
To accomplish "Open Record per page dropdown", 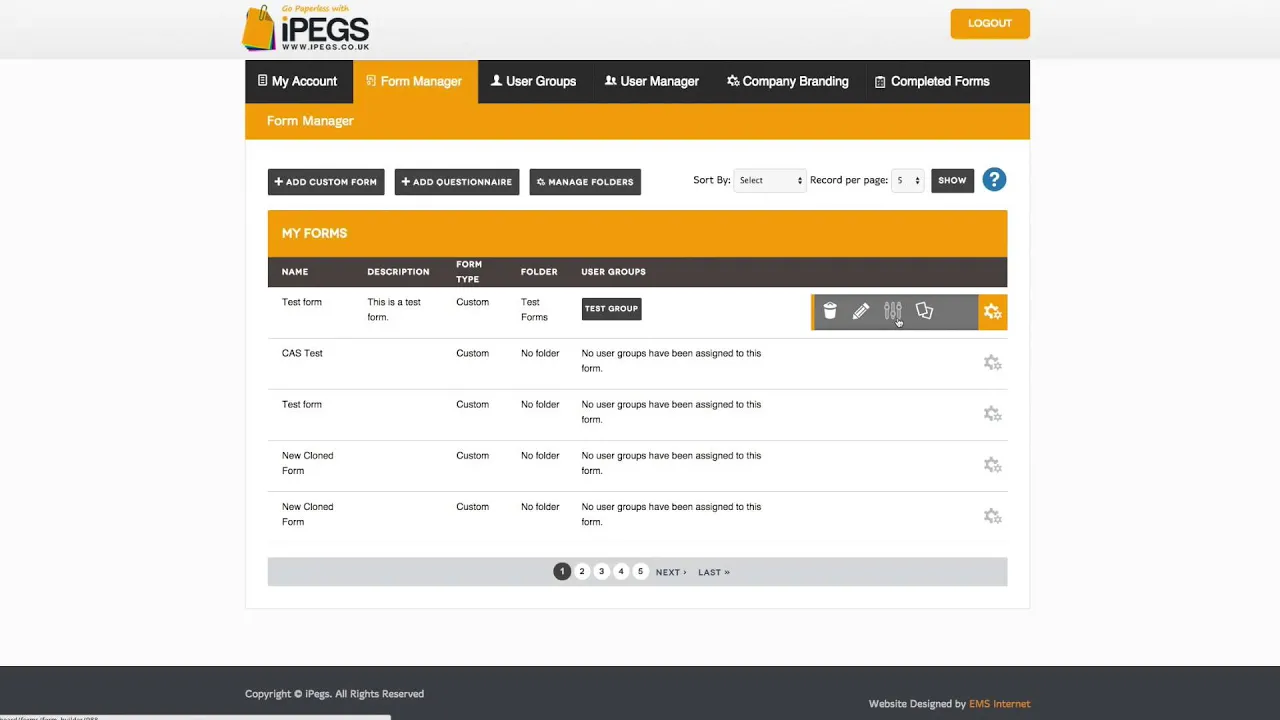I will 907,180.
